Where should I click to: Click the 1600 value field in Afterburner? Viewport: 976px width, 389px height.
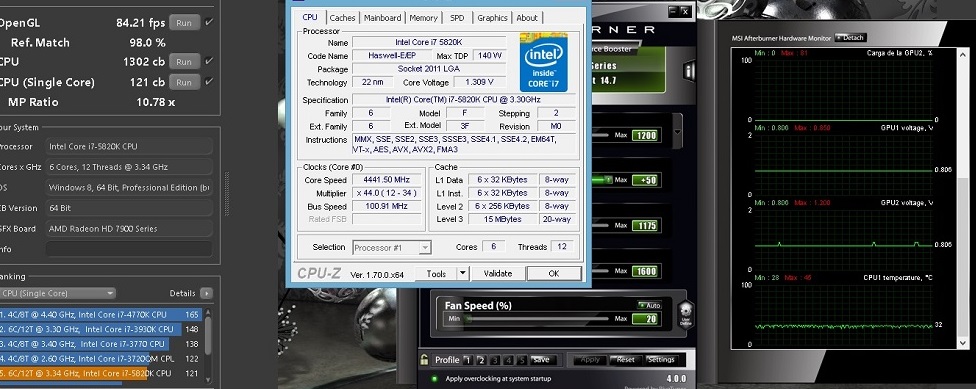tap(645, 271)
